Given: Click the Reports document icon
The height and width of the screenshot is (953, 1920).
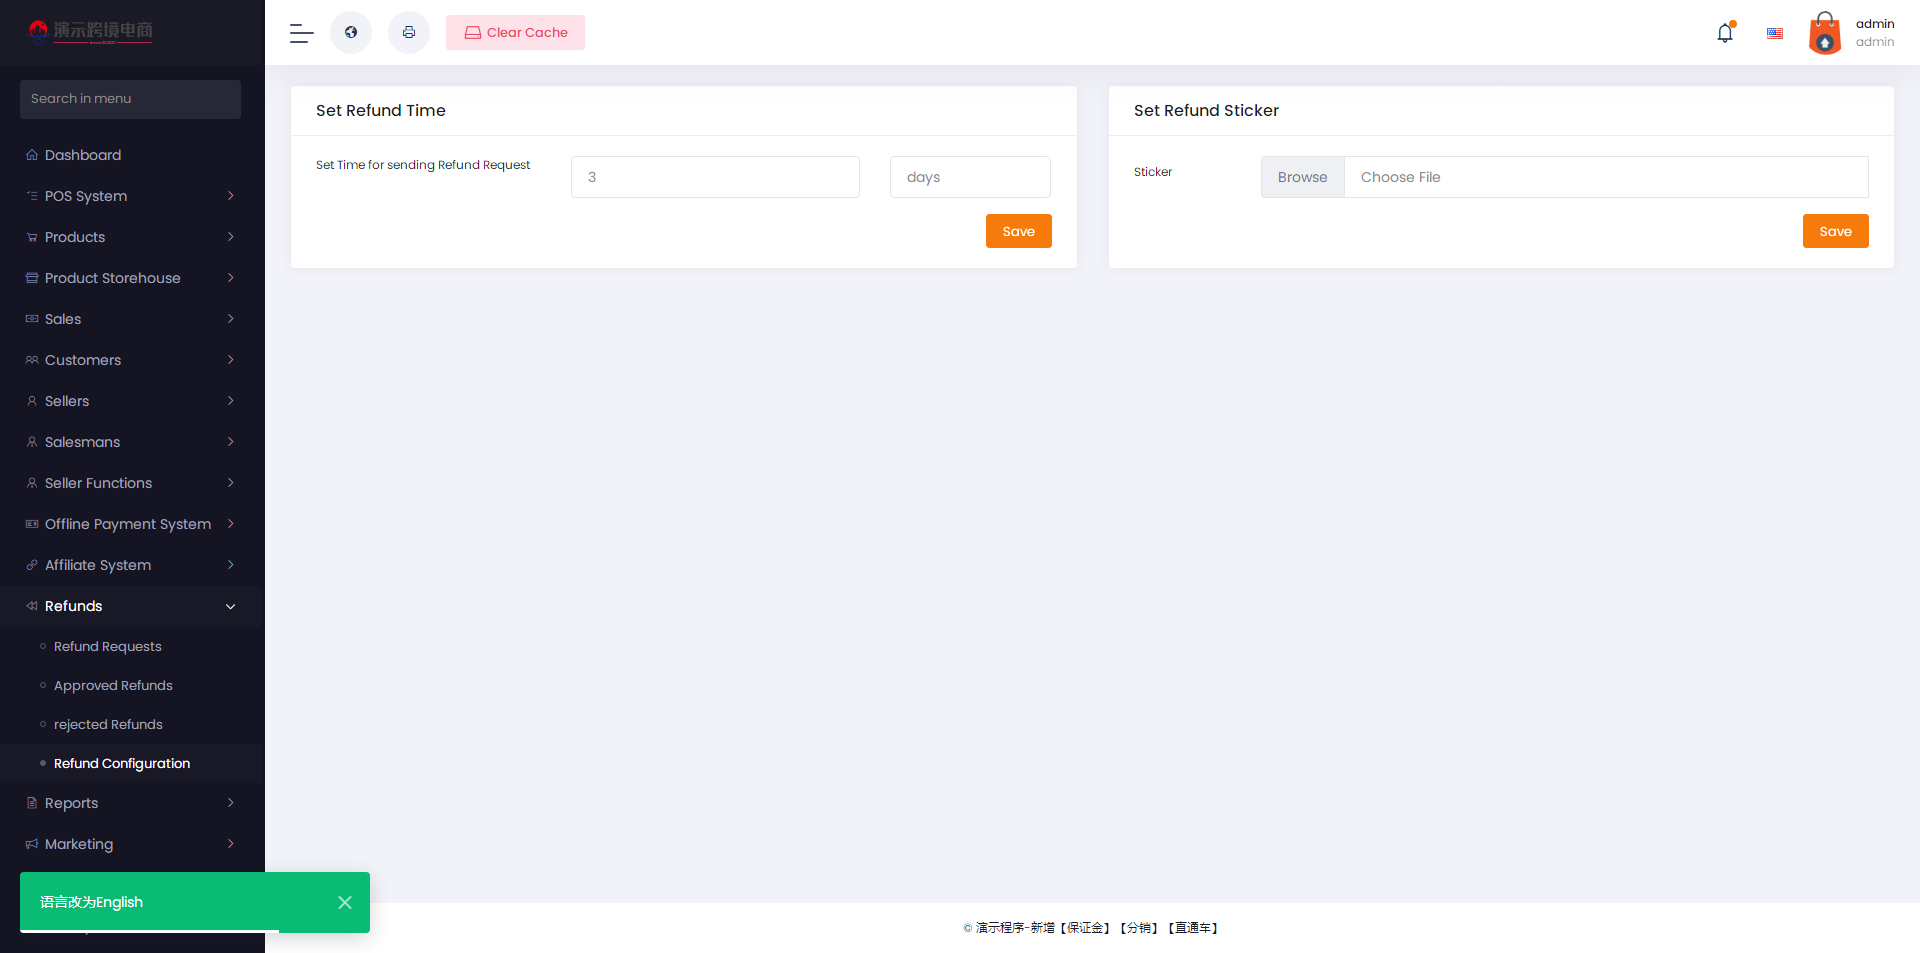Looking at the screenshot, I should 32,803.
